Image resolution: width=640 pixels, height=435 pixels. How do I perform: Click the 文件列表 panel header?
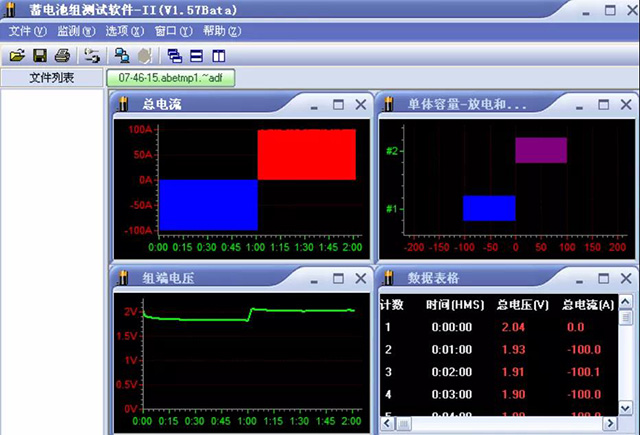click(51, 77)
